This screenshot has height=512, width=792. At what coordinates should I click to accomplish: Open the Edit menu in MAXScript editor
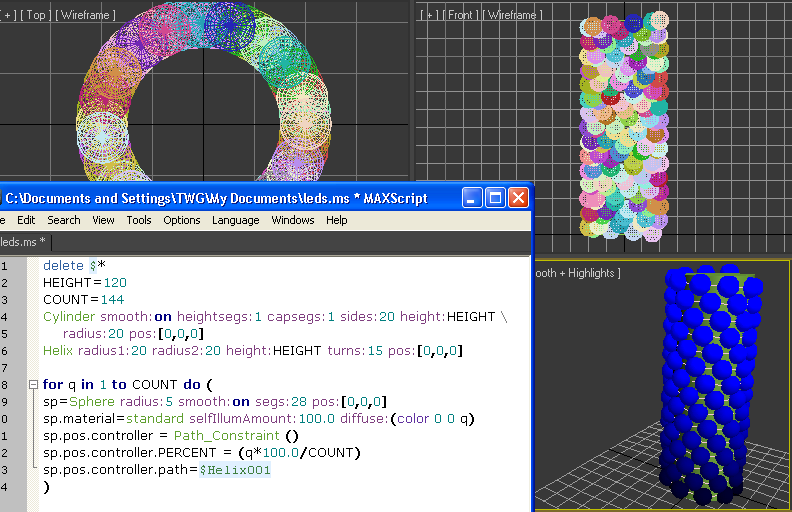tap(26, 220)
